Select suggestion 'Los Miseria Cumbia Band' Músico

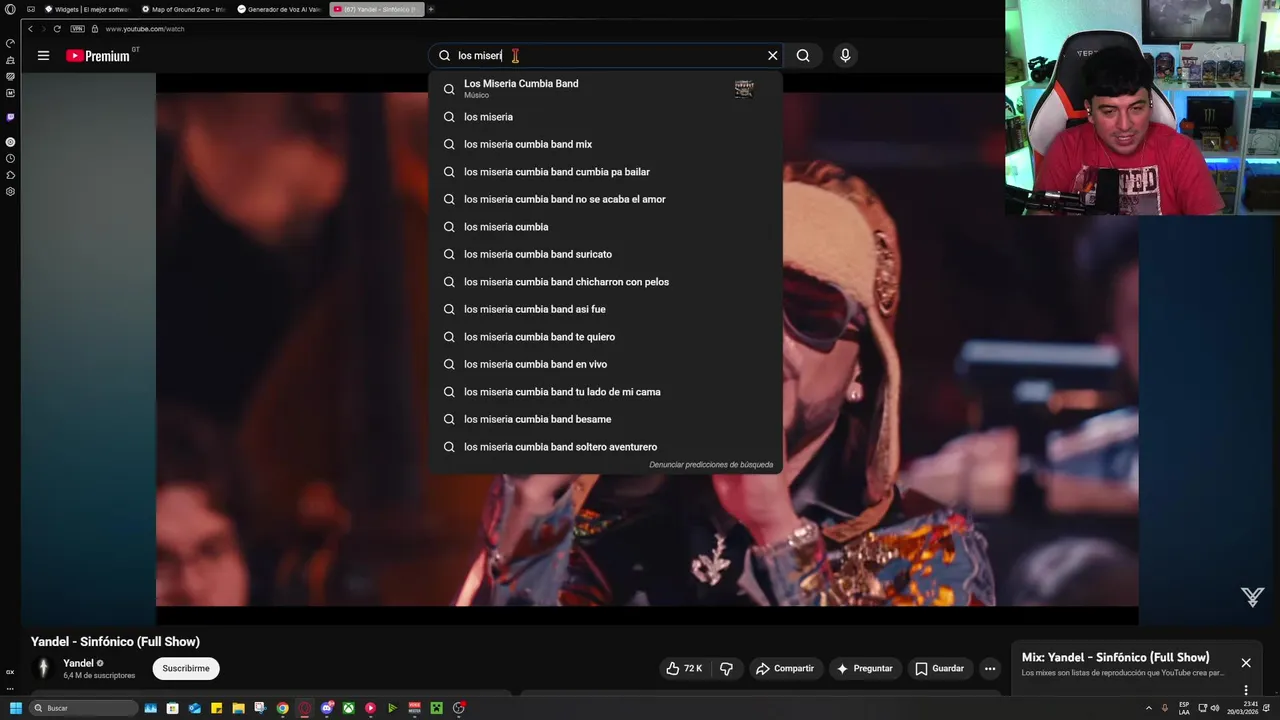[605, 89]
